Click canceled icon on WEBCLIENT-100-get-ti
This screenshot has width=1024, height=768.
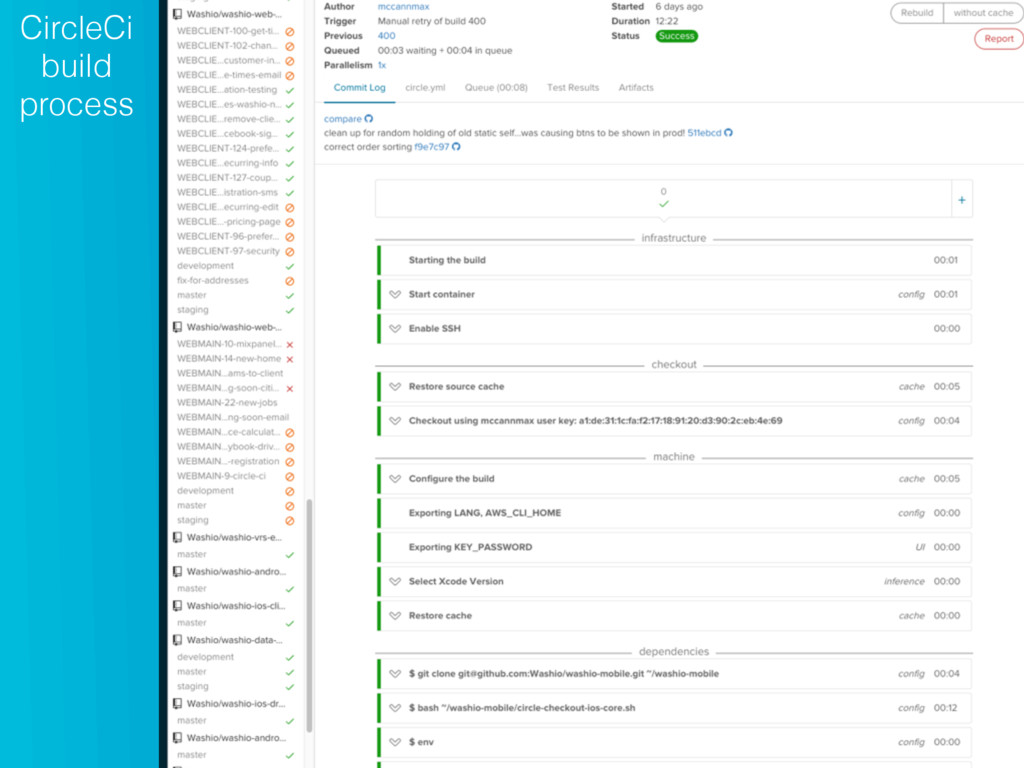tap(290, 31)
